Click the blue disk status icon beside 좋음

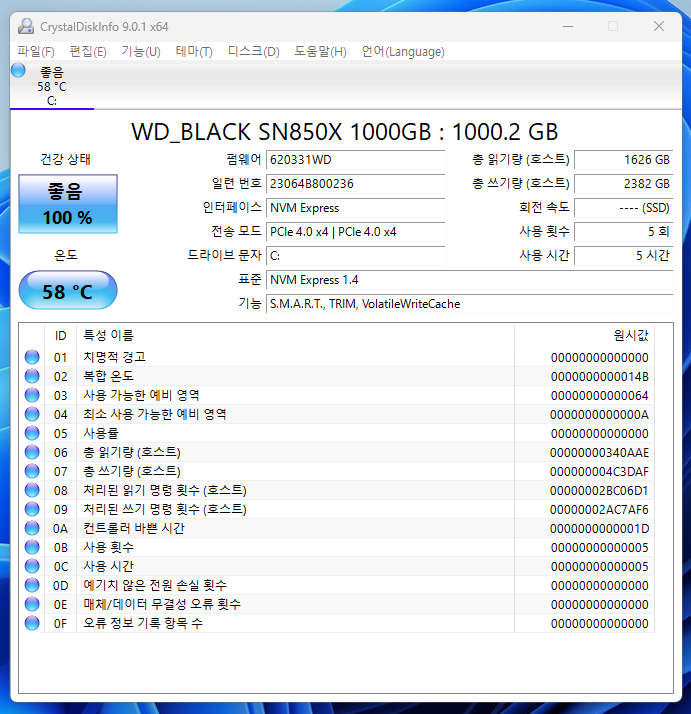[x=18, y=70]
